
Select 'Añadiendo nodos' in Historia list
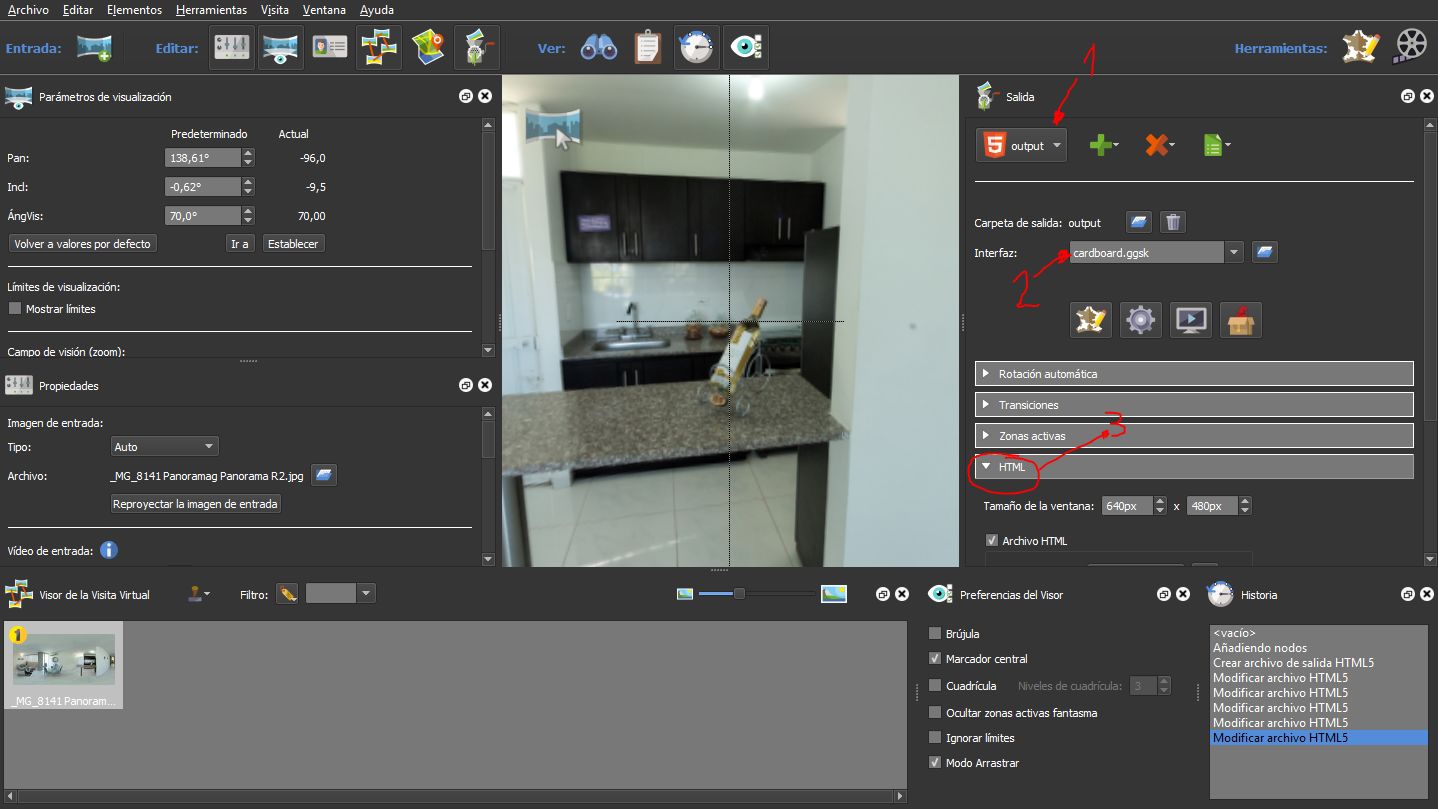(1260, 647)
